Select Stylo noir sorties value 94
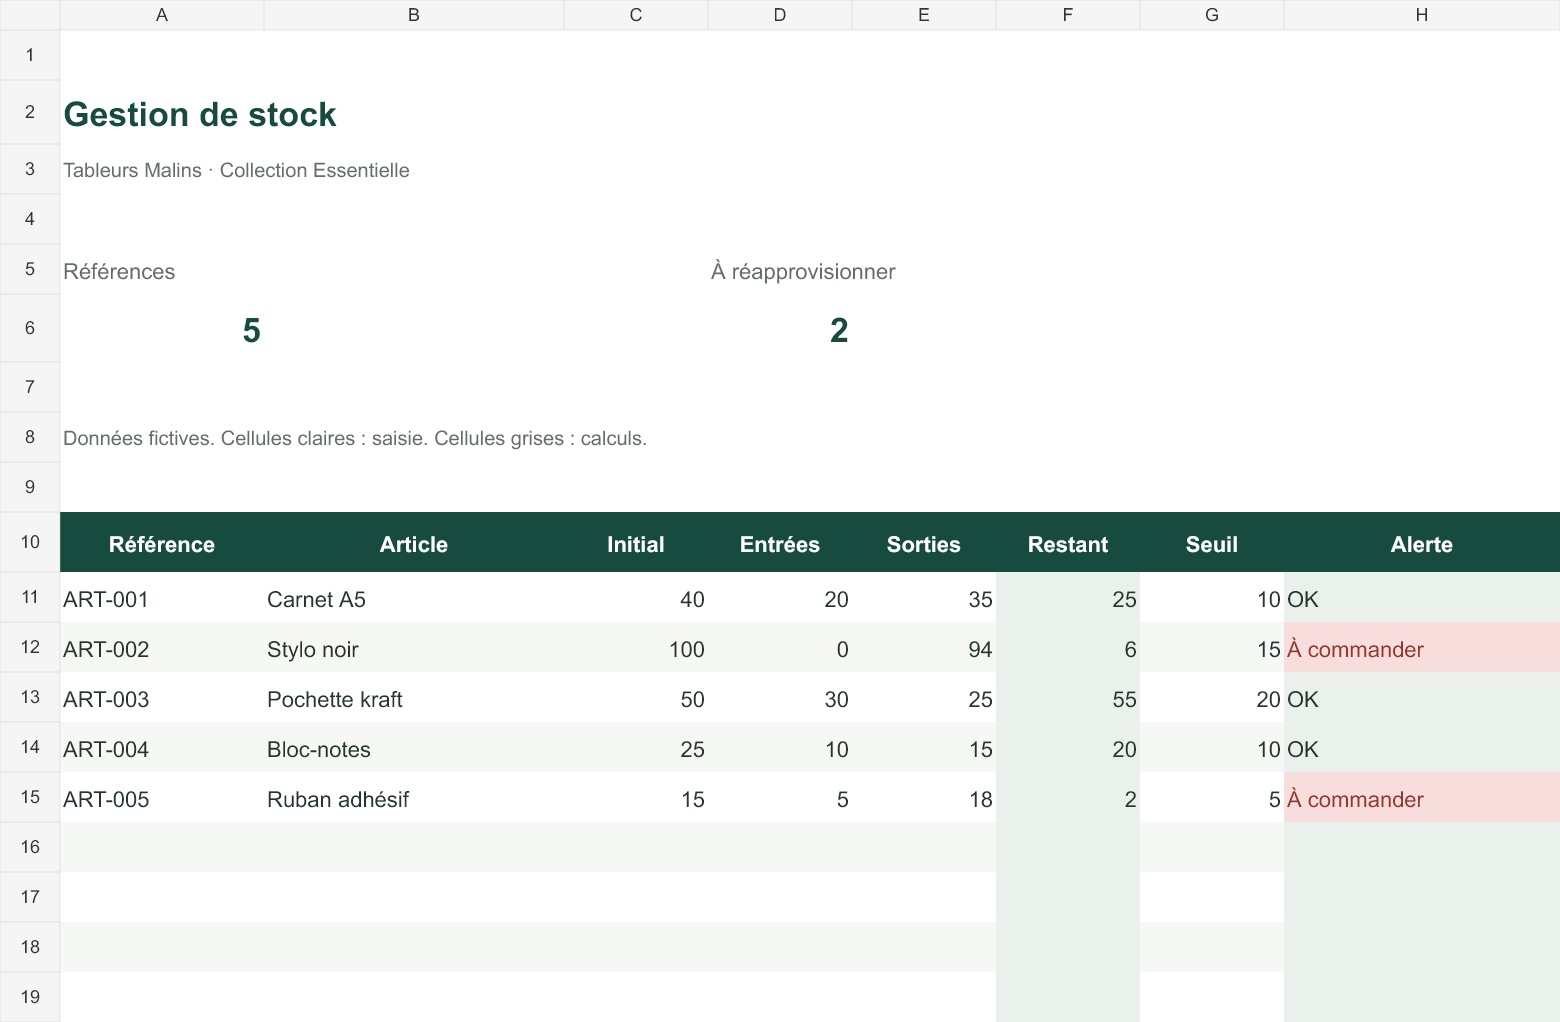This screenshot has height=1022, width=1560. pyautogui.click(x=924, y=648)
